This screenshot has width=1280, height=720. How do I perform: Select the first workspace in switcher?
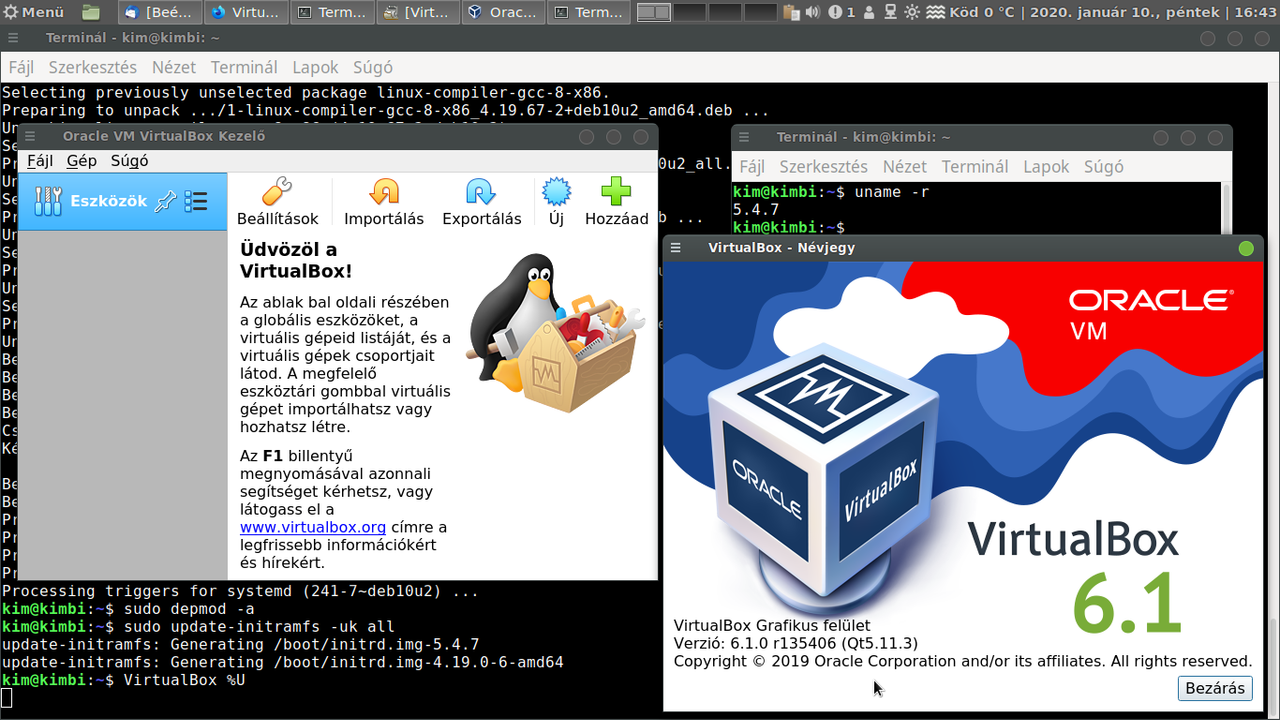(654, 12)
